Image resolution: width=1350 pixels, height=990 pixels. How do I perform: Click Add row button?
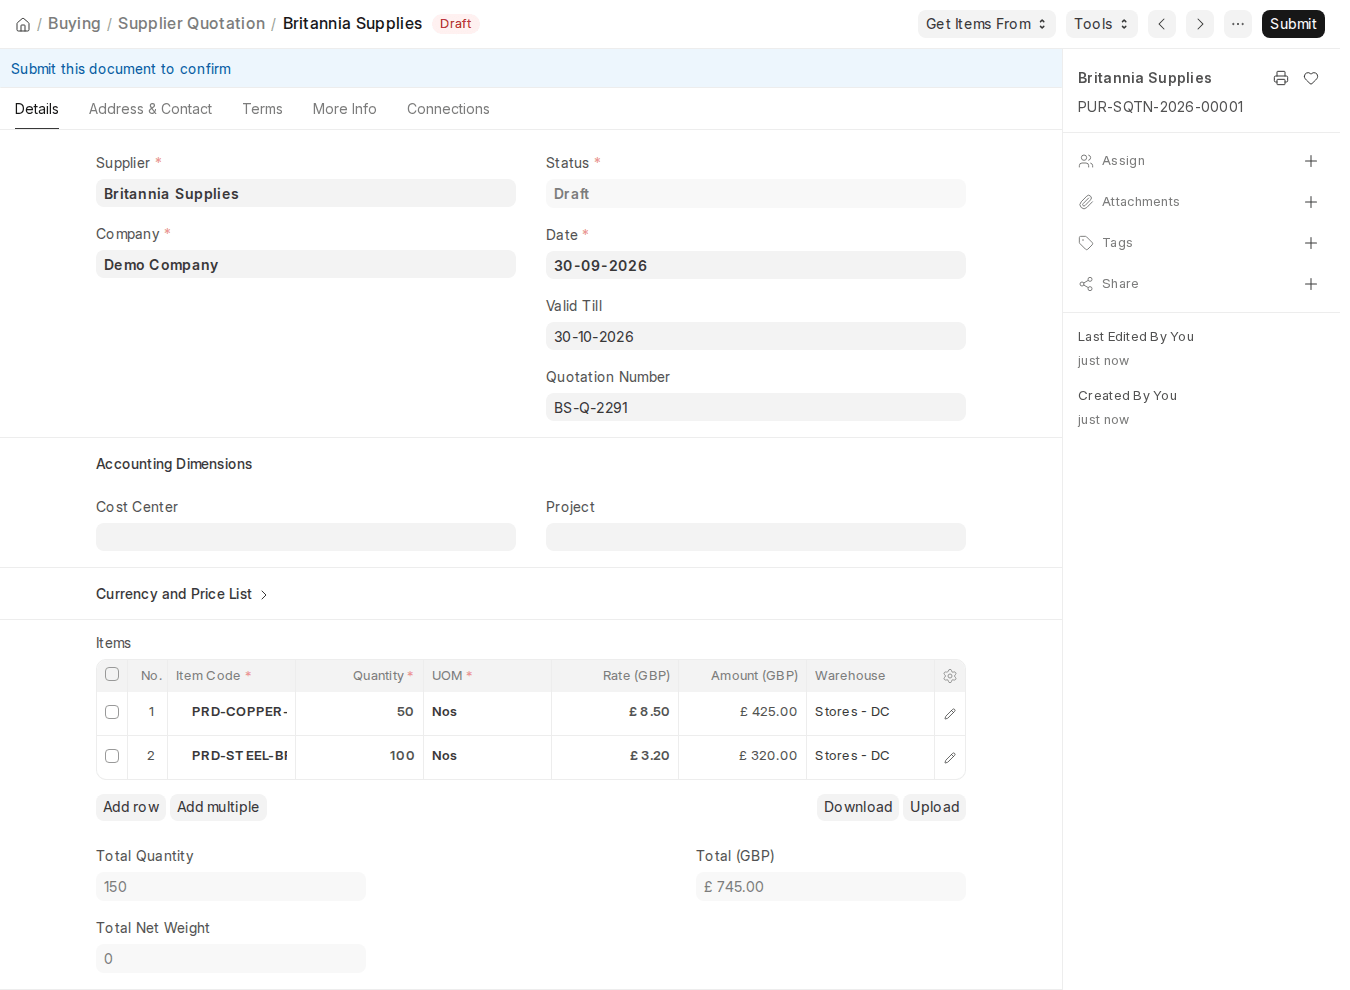(131, 807)
